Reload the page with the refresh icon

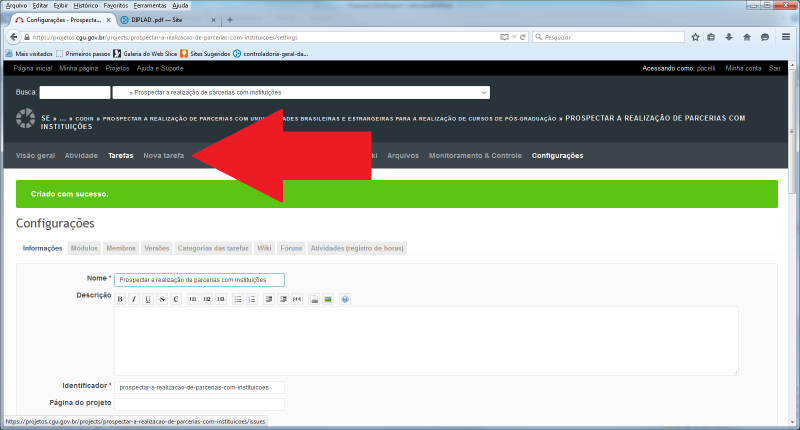(523, 37)
